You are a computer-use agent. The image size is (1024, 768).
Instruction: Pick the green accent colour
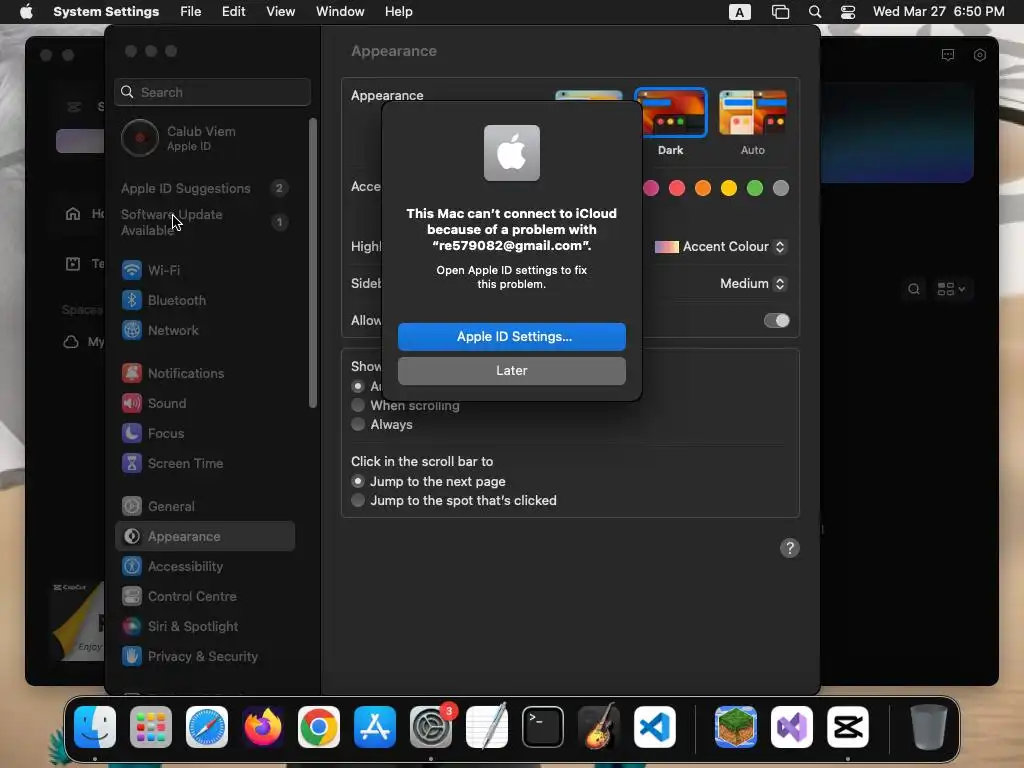point(755,188)
